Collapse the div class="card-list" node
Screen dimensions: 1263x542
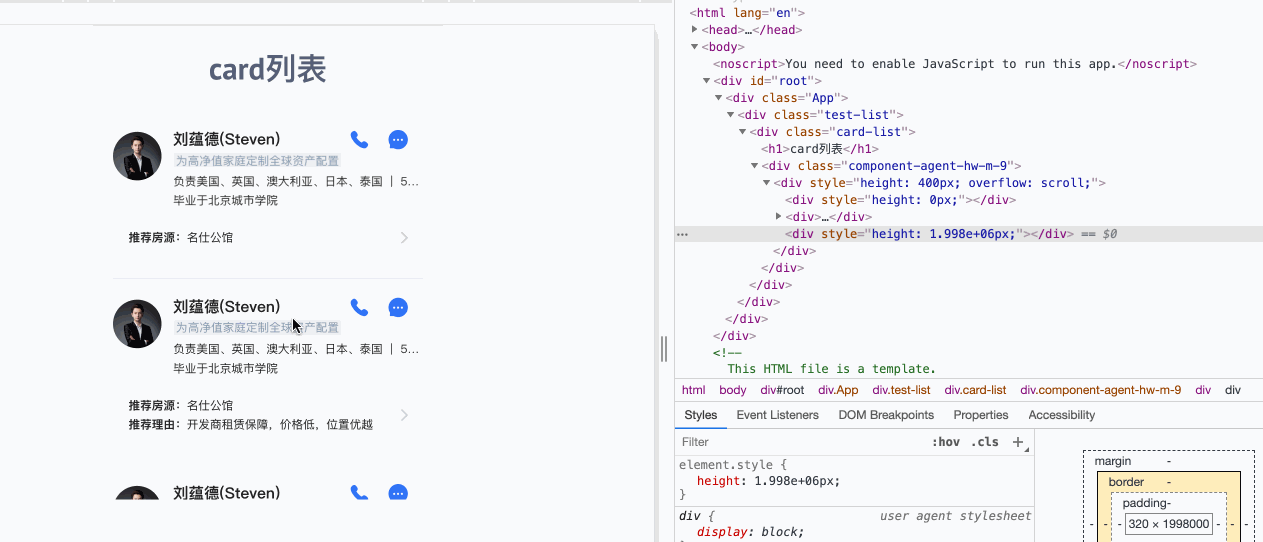[742, 132]
